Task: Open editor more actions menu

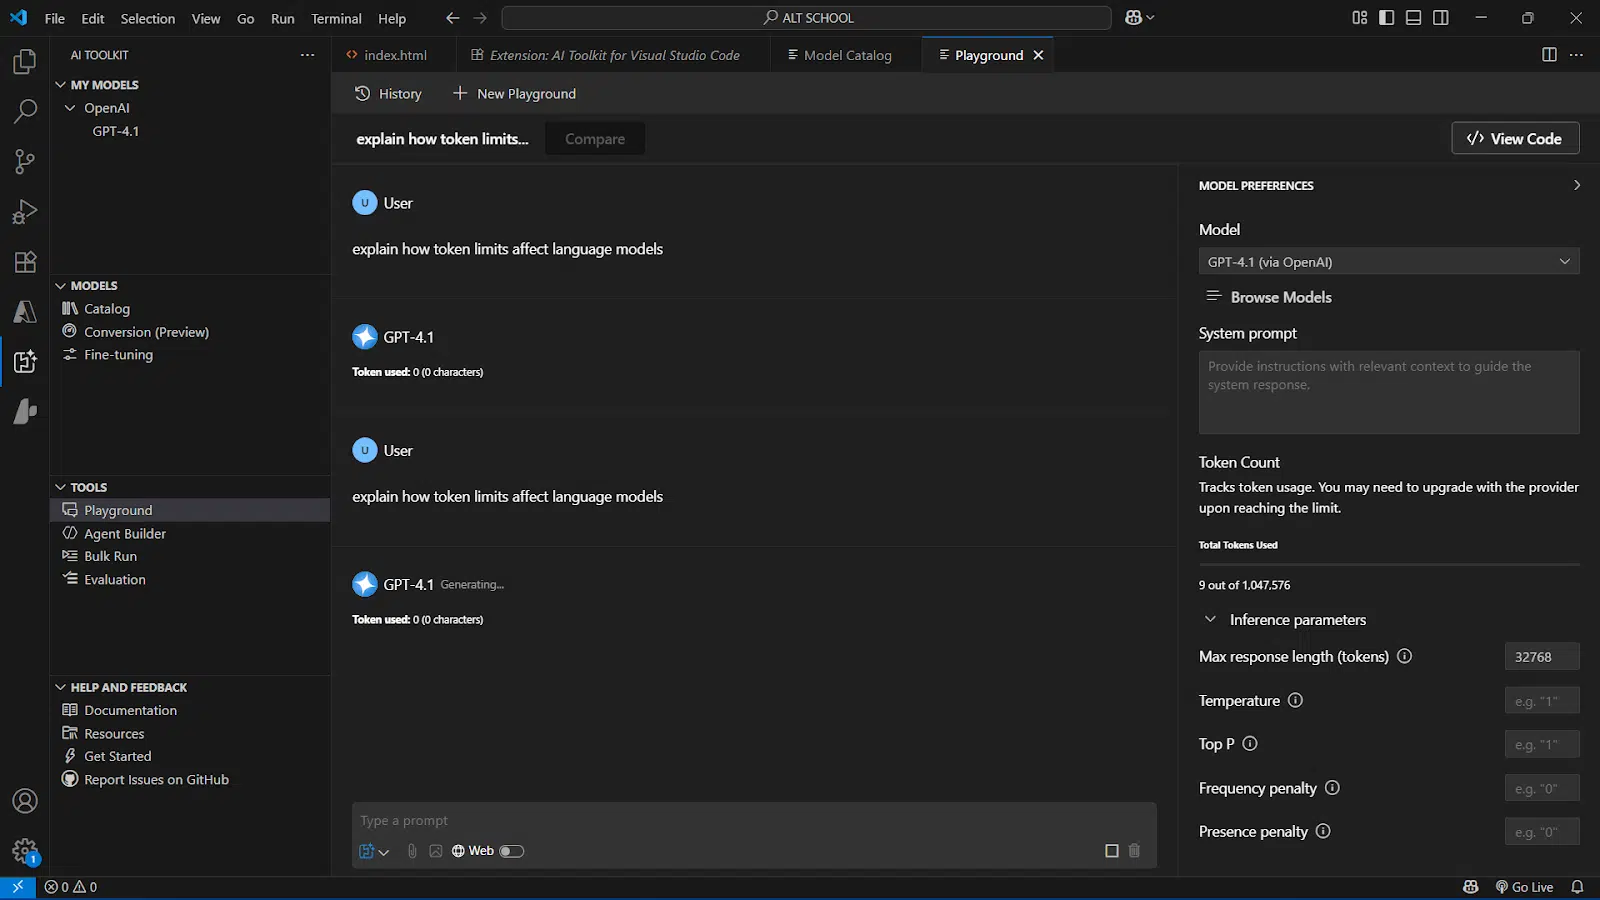Action: pyautogui.click(x=1577, y=55)
